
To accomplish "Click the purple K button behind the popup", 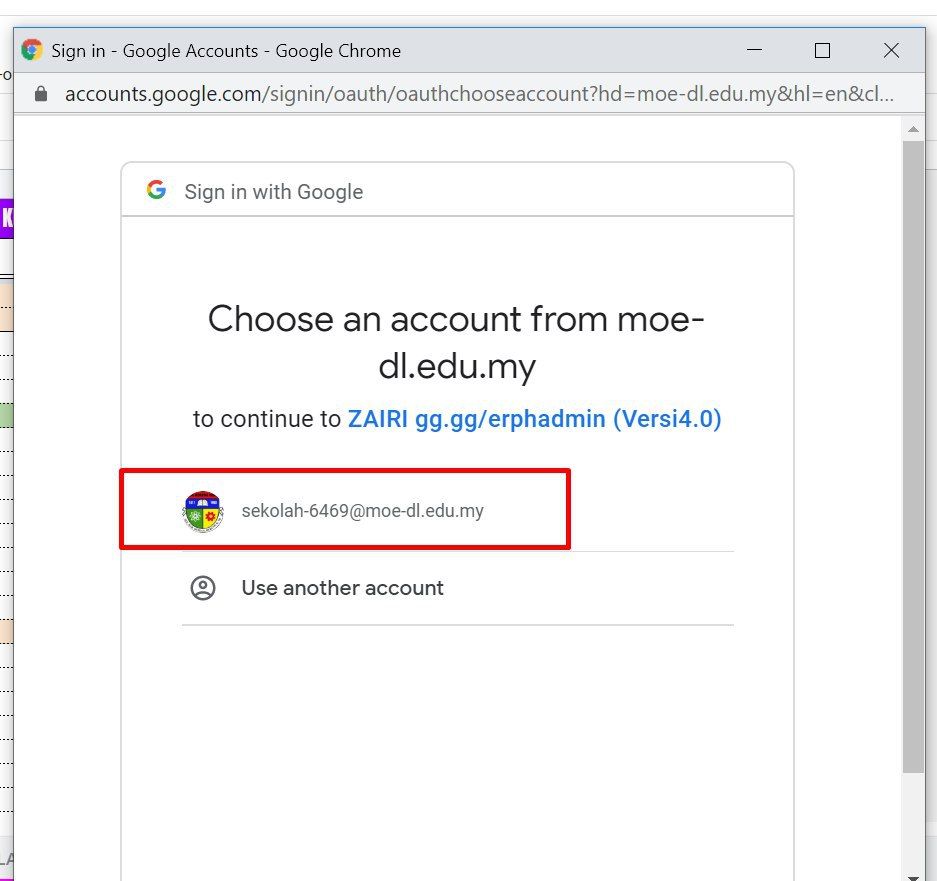I will click(x=7, y=219).
